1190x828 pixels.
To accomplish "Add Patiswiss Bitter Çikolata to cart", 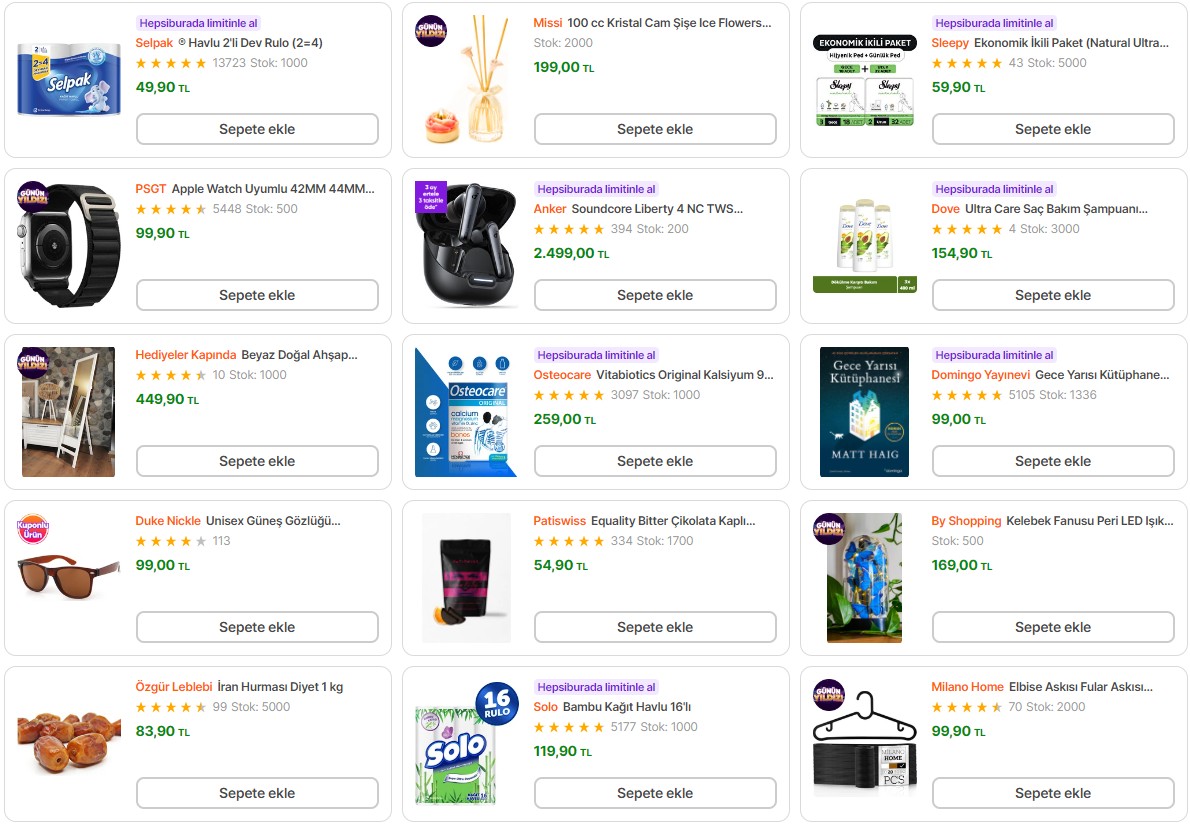I will tap(655, 627).
